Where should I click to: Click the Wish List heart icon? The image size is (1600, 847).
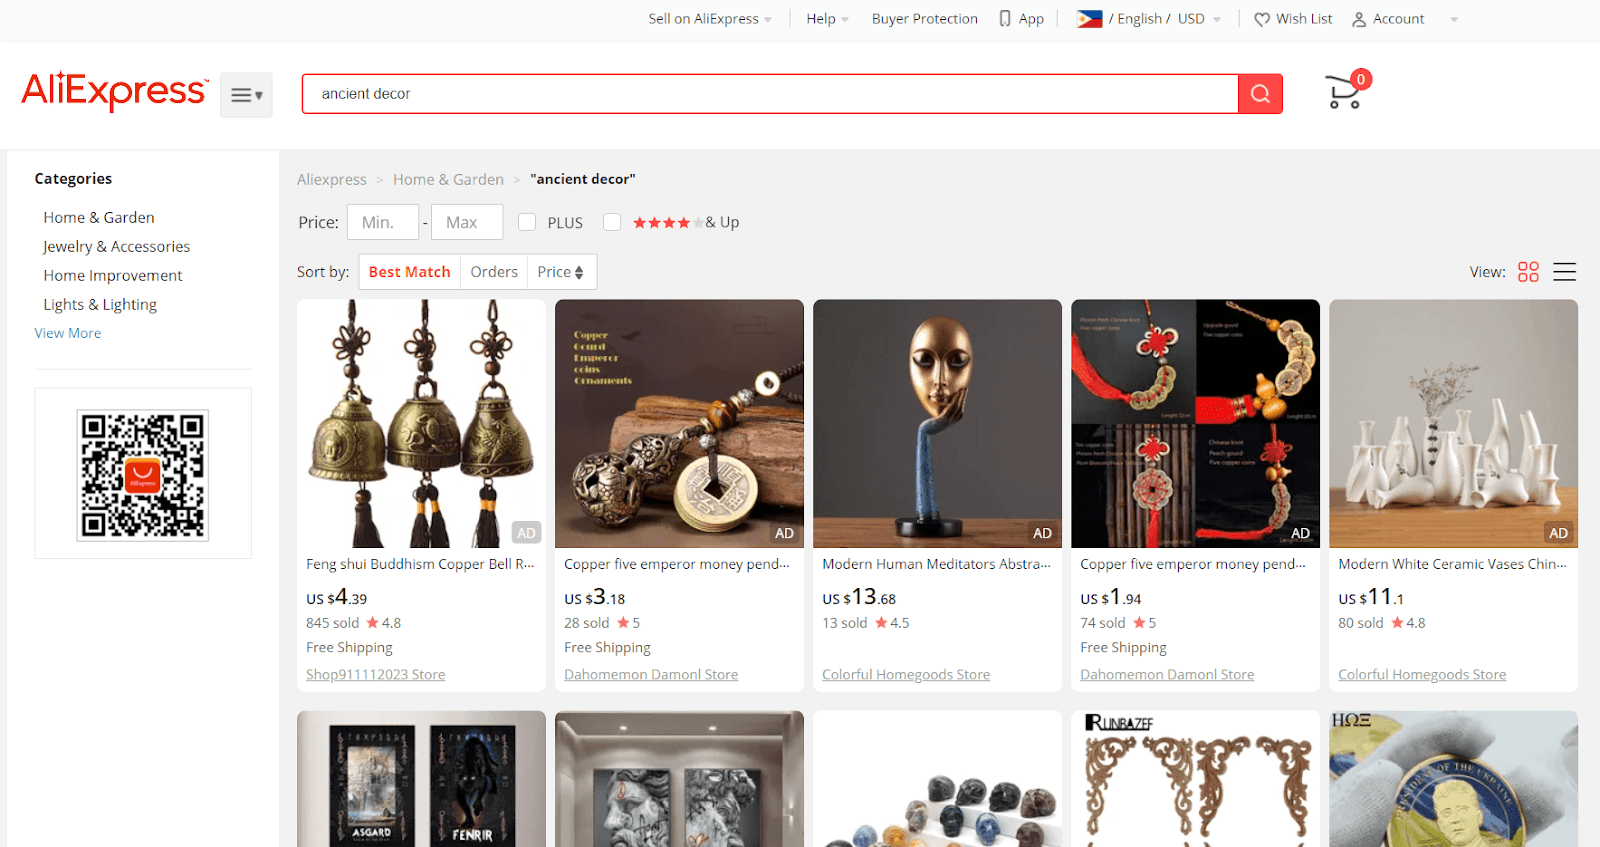click(1262, 19)
